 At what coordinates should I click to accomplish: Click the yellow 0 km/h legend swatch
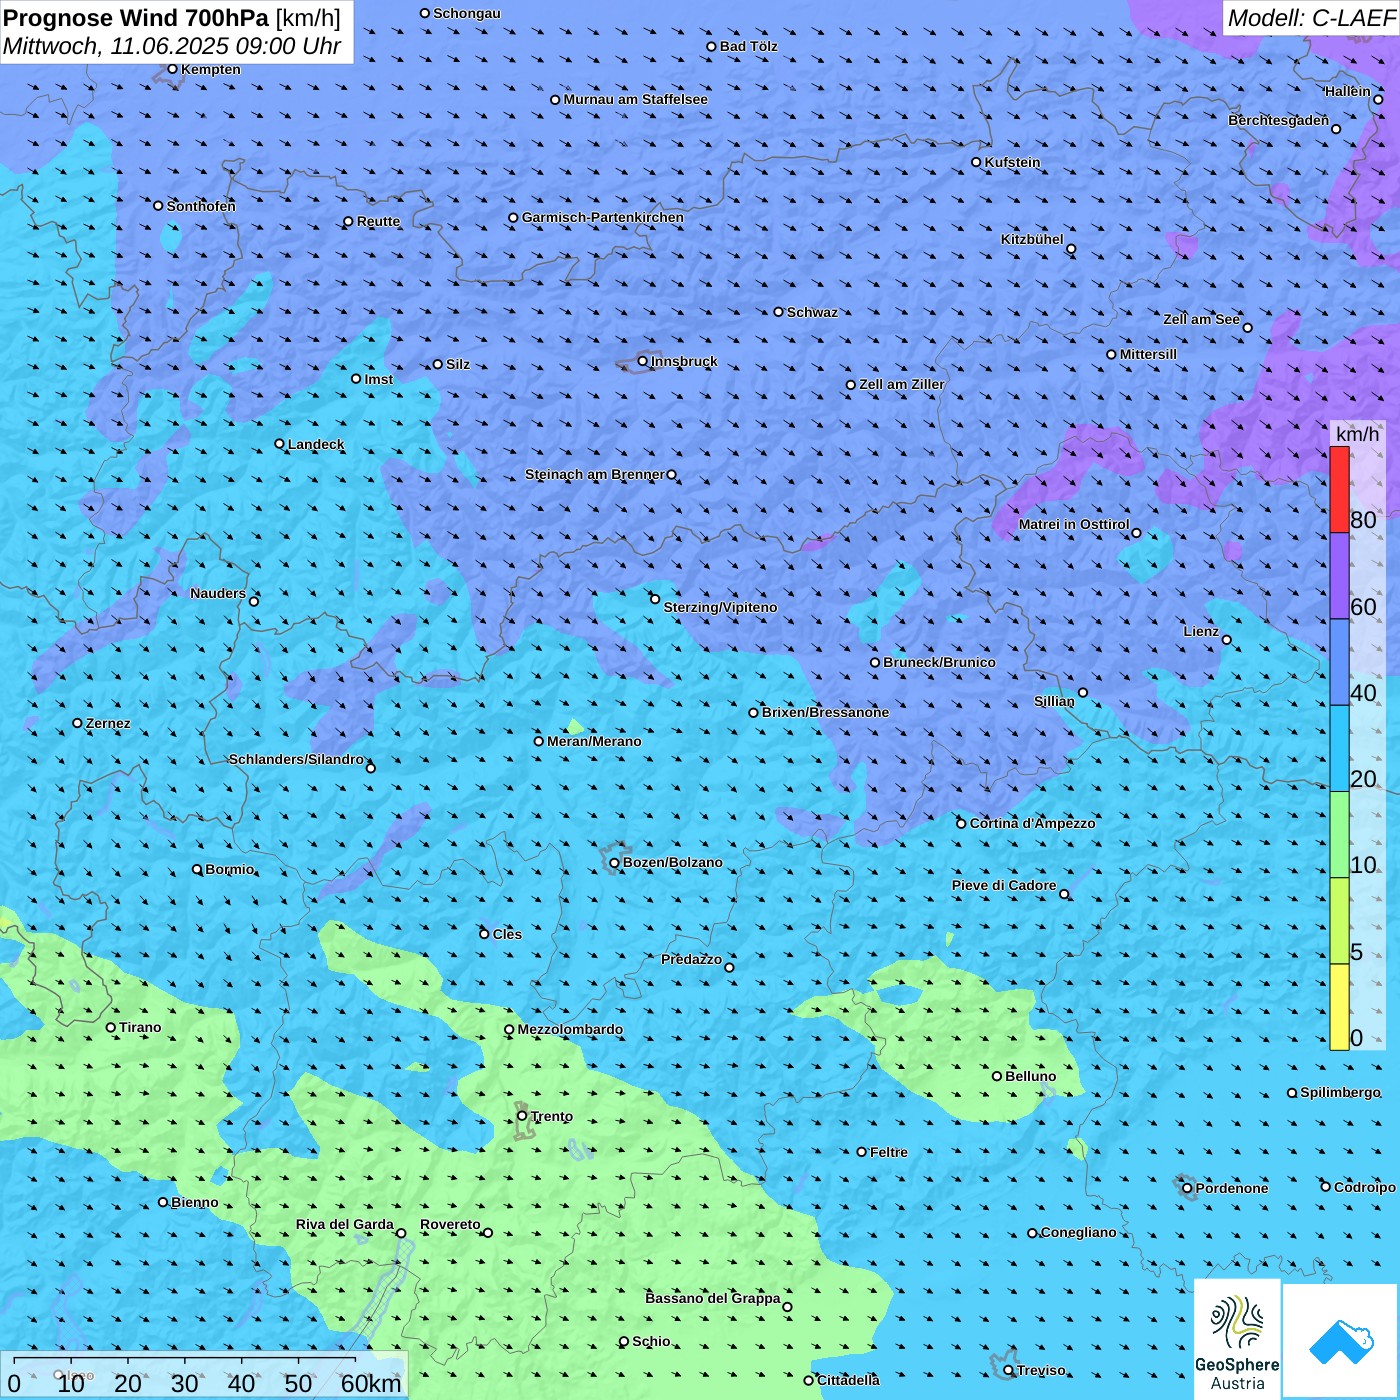click(x=1339, y=1007)
